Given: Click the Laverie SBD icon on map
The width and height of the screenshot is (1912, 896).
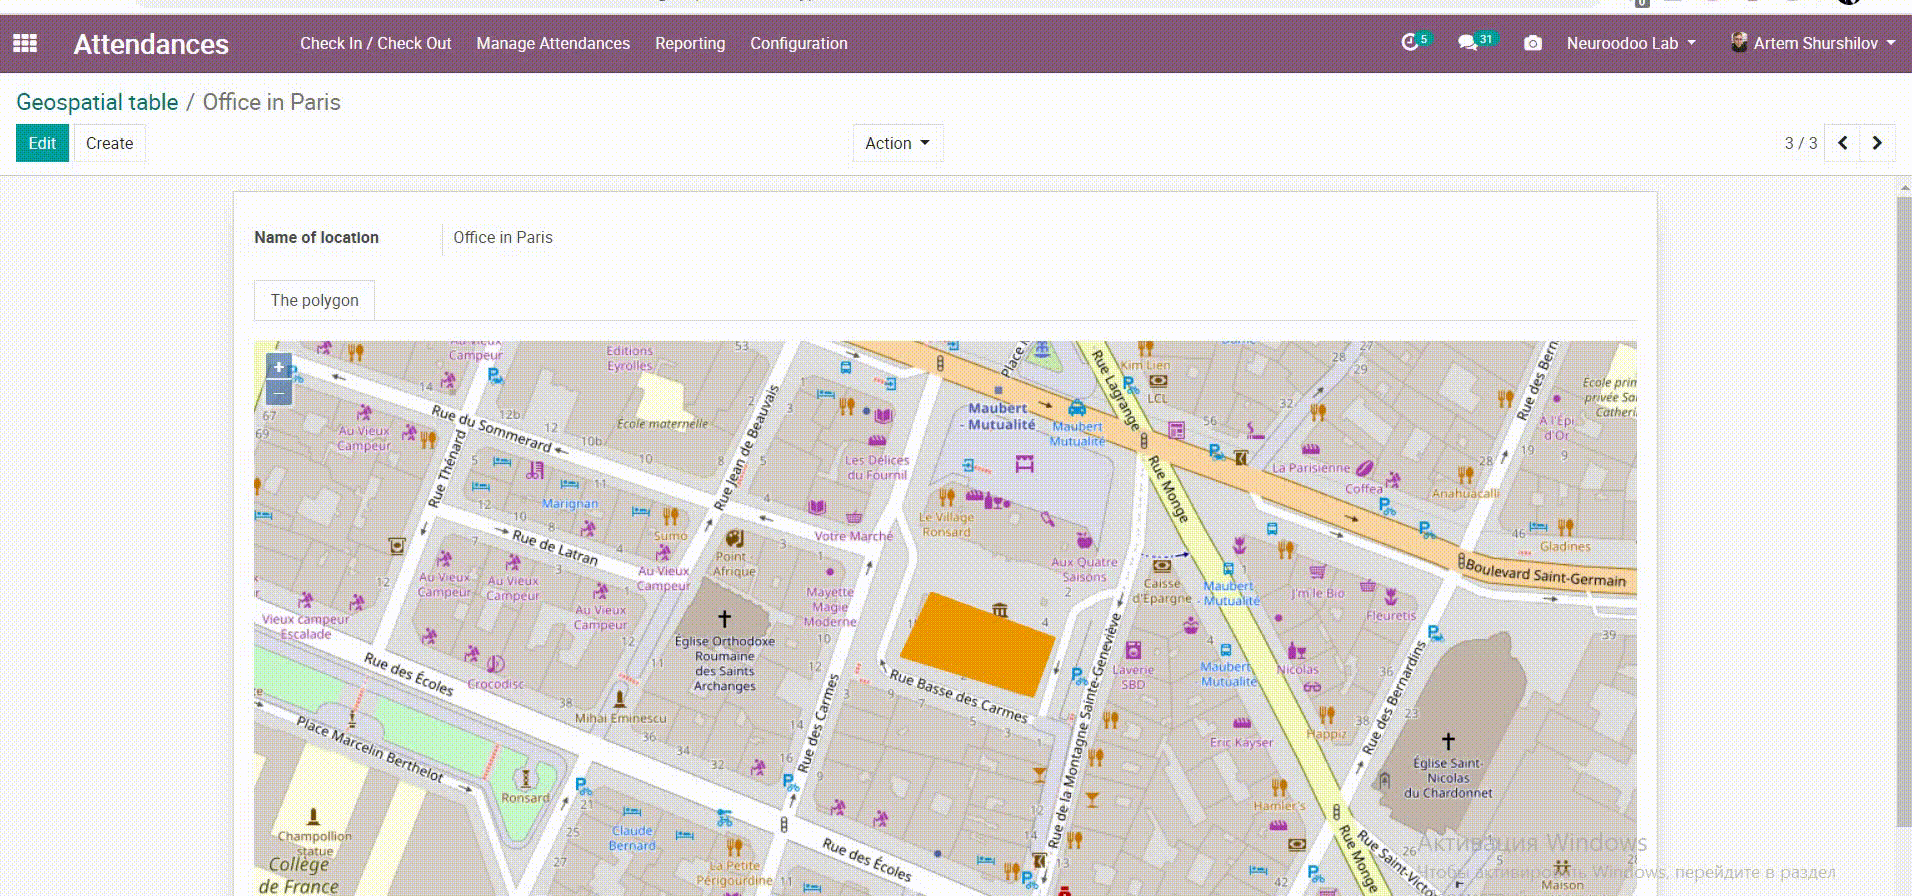Looking at the screenshot, I should pyautogui.click(x=1133, y=650).
